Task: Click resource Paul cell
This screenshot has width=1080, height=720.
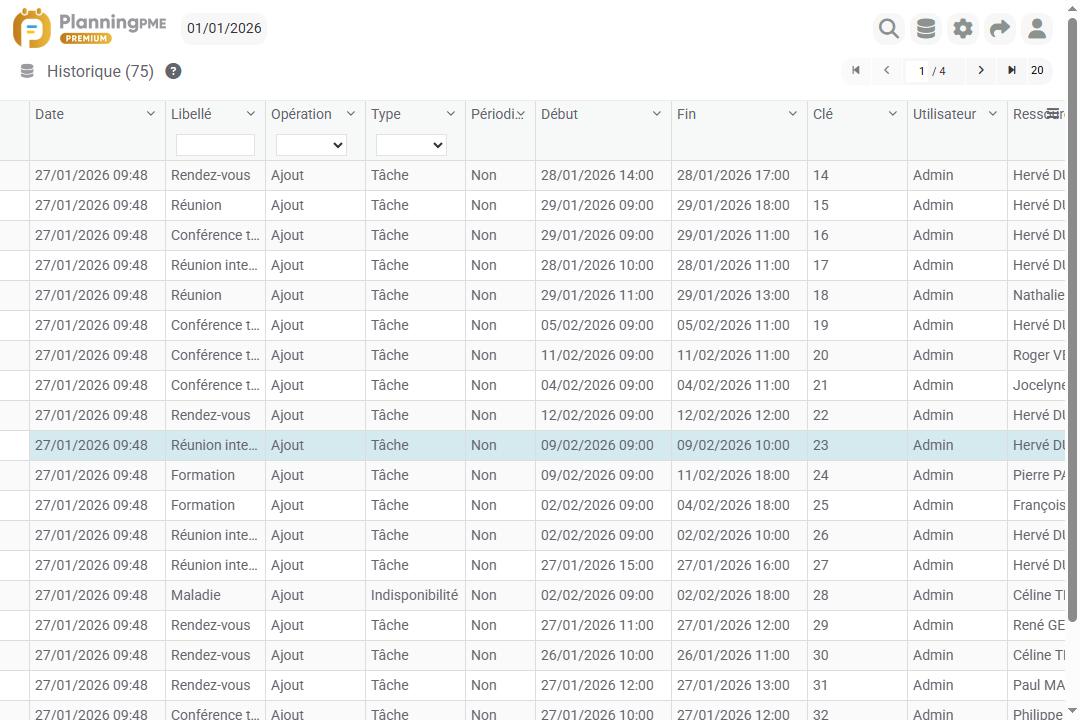Action: (1038, 685)
